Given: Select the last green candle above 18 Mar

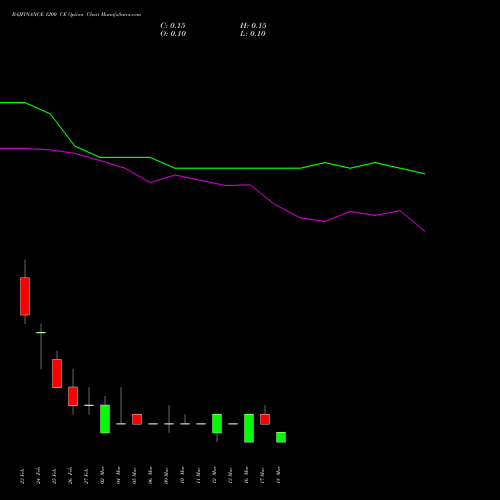Looking at the screenshot, I should pos(281,437).
